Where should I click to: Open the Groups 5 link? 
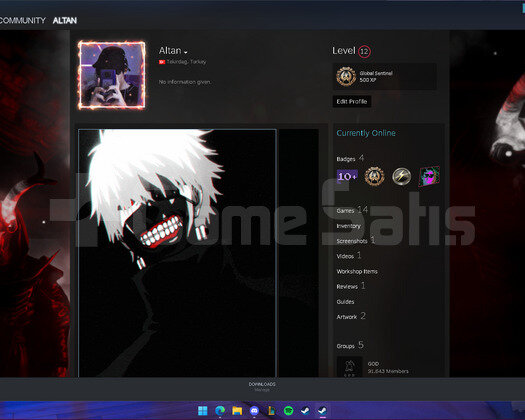350,345
